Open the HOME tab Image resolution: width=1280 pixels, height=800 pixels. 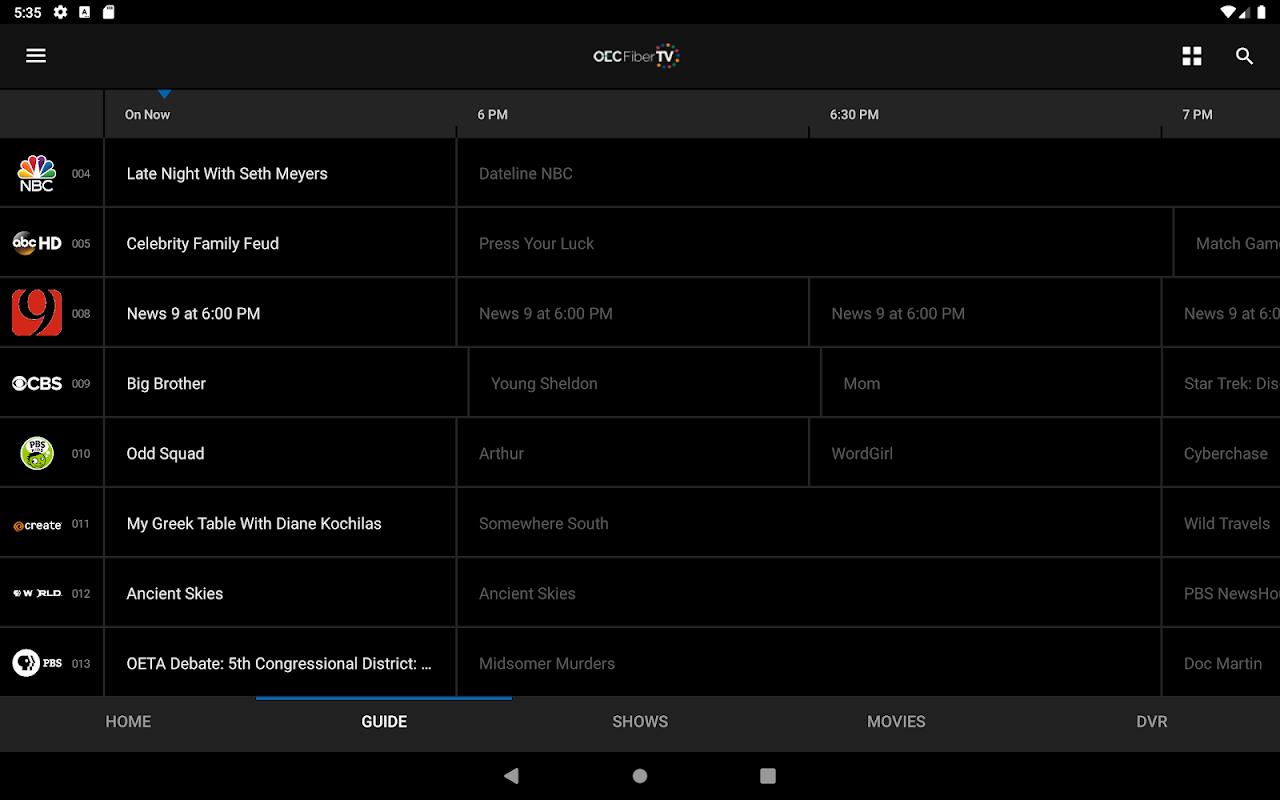[x=128, y=721]
